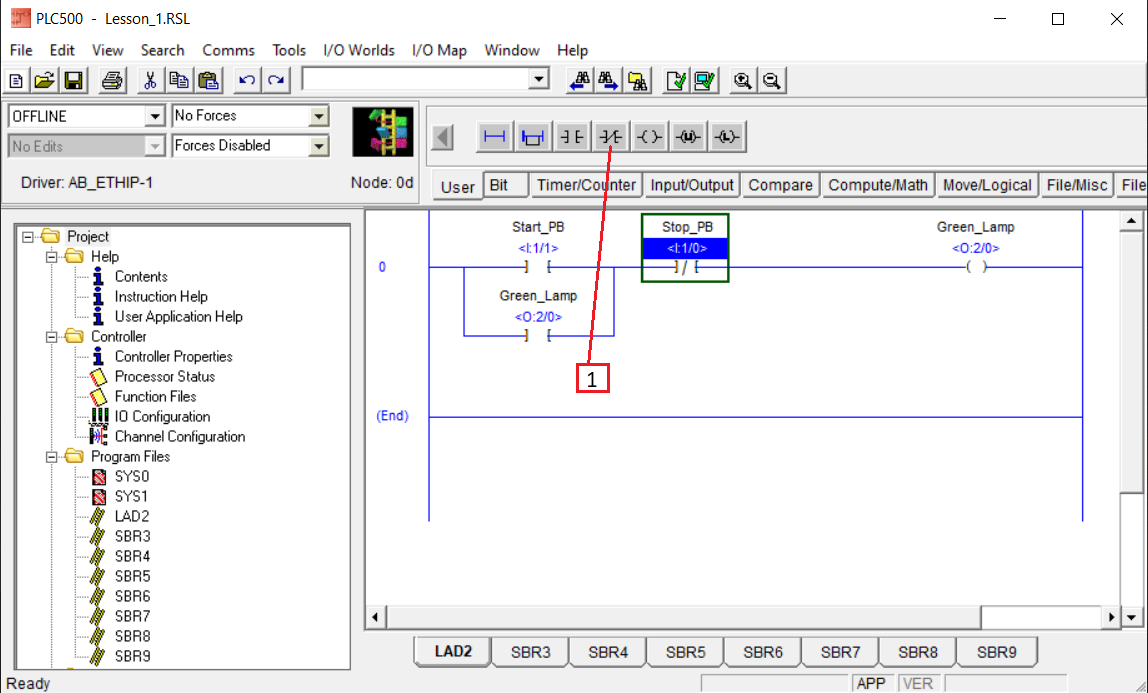
Task: Click the Cut scissors icon
Action: [x=150, y=80]
